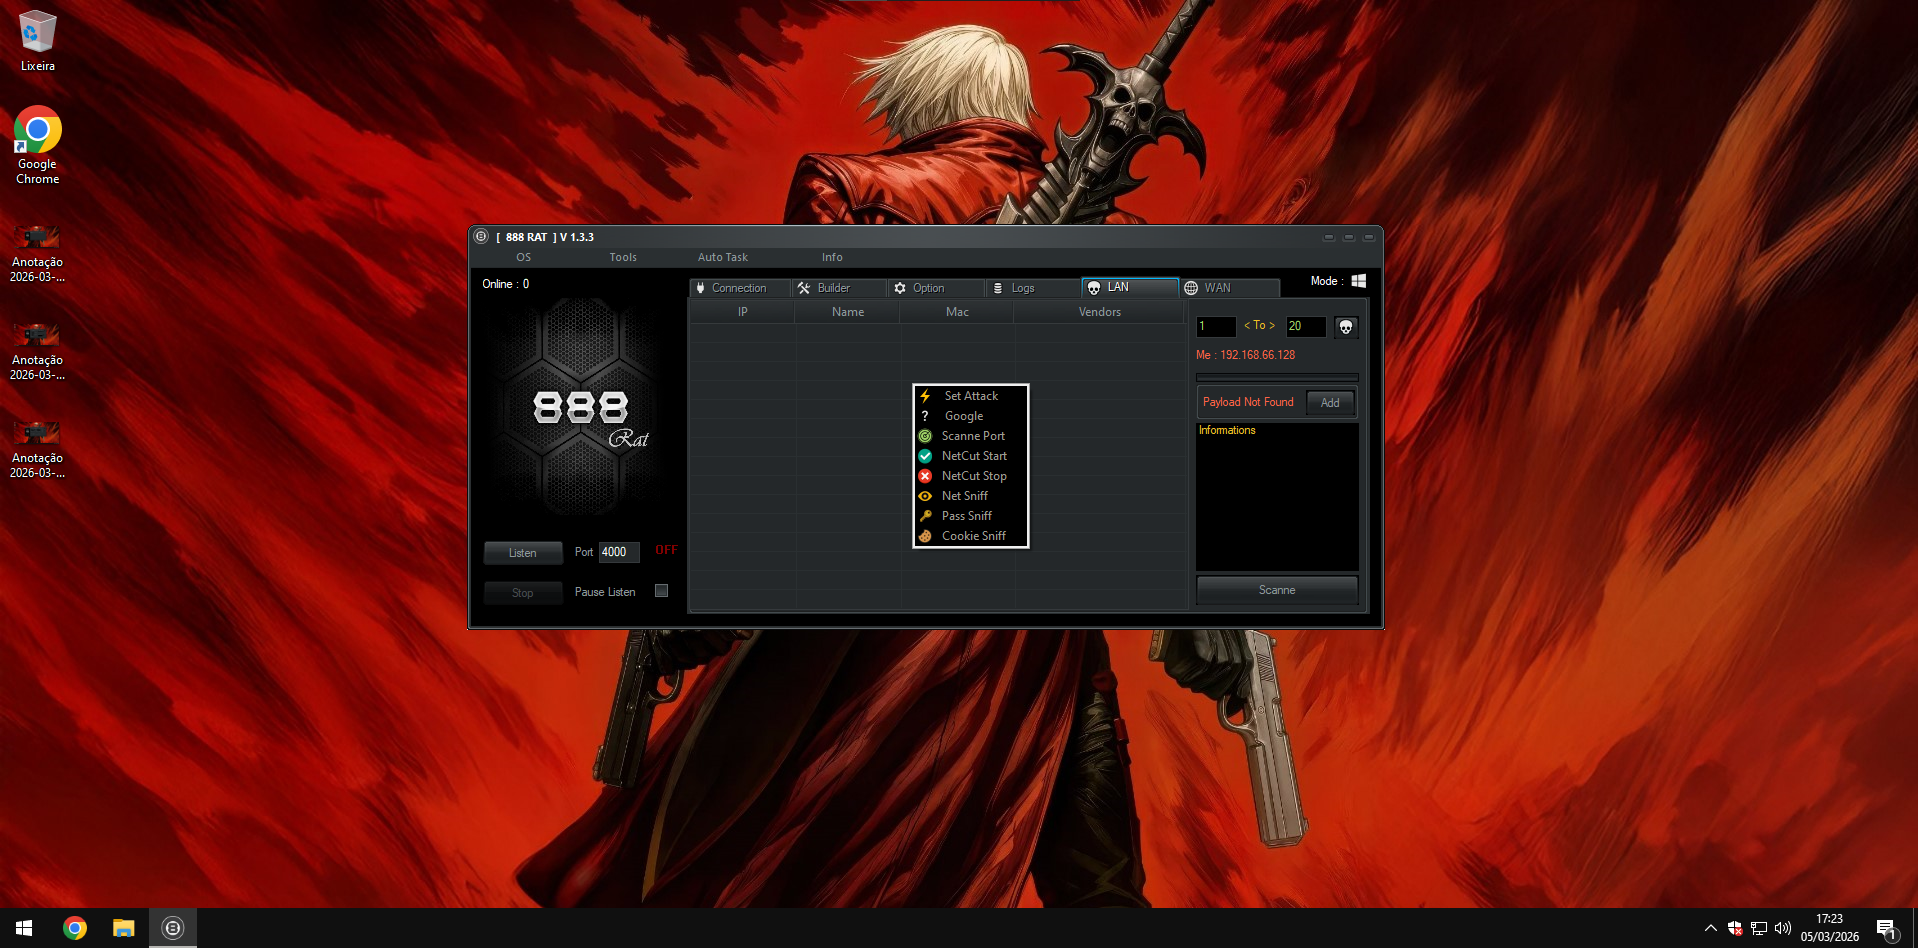Open the network tray icon

1759,928
